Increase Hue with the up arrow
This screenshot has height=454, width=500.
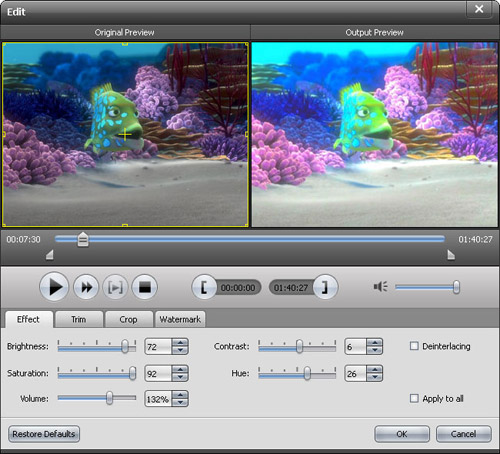pos(375,369)
